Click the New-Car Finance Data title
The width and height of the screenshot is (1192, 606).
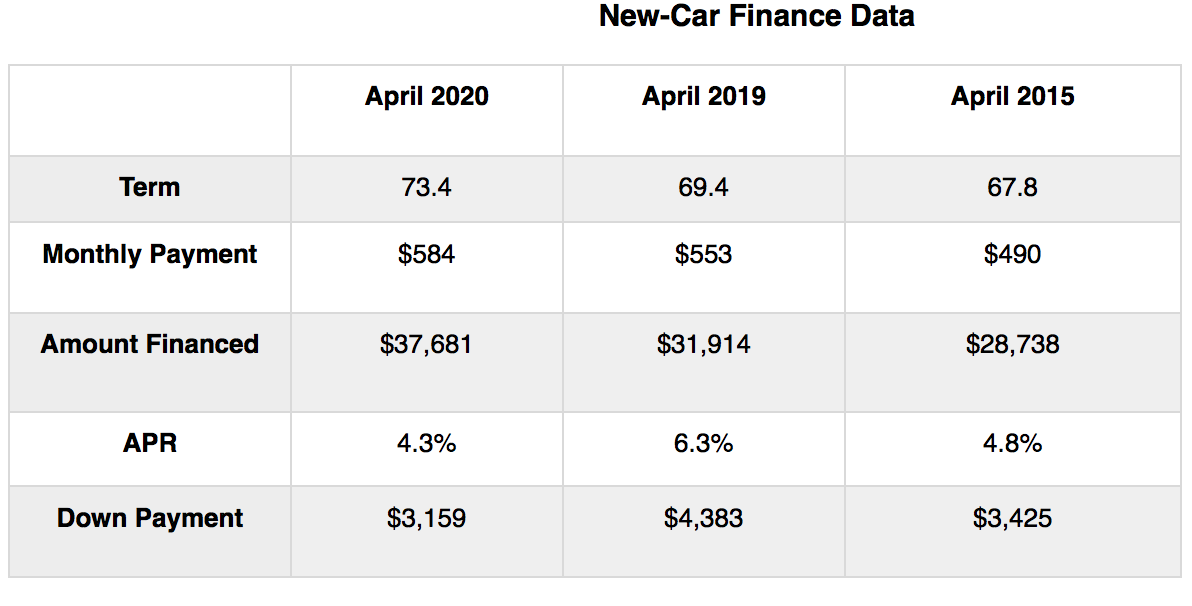pos(756,16)
